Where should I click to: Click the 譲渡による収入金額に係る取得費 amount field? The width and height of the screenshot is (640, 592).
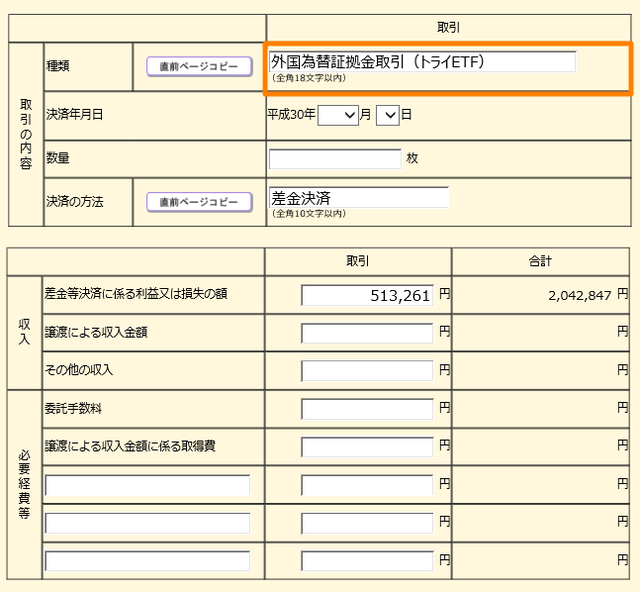point(367,447)
